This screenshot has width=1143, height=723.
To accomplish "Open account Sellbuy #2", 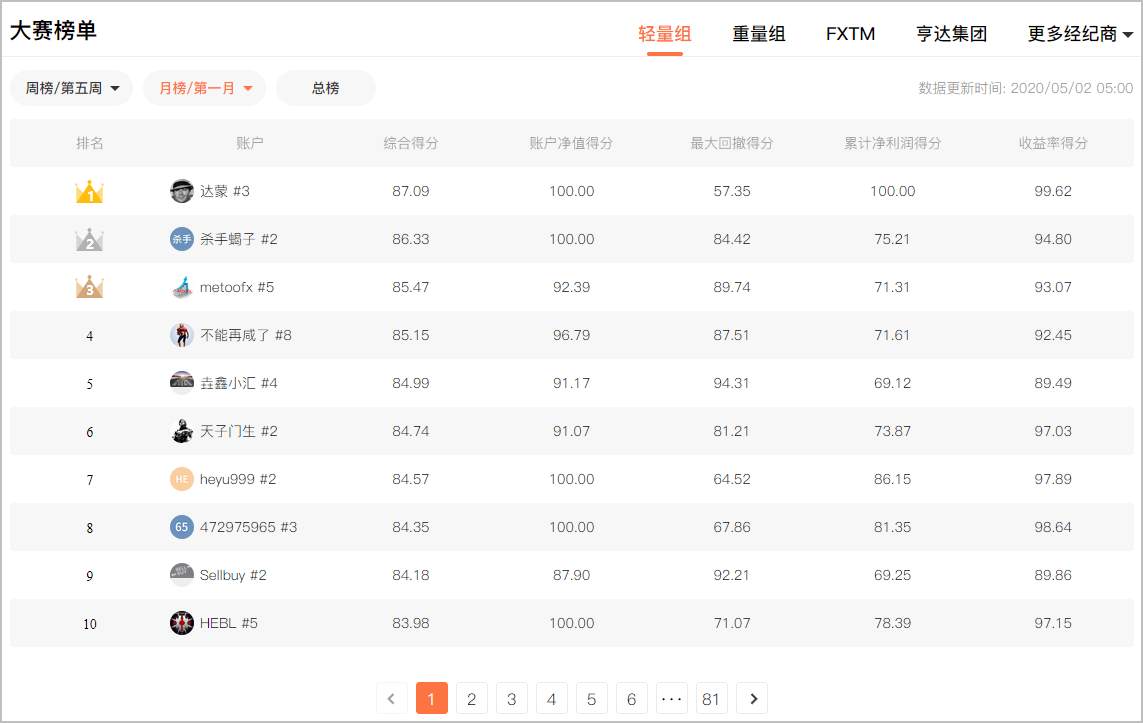I will [x=233, y=575].
